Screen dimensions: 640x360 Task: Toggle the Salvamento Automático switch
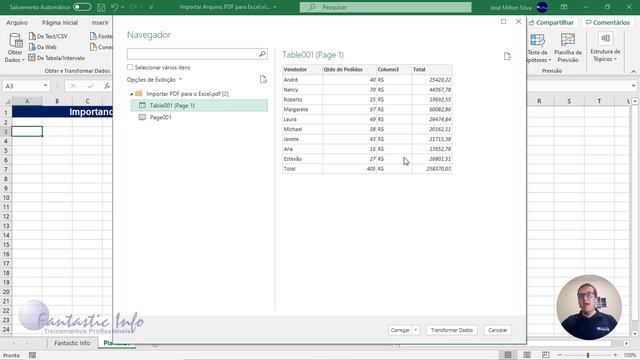coord(82,7)
